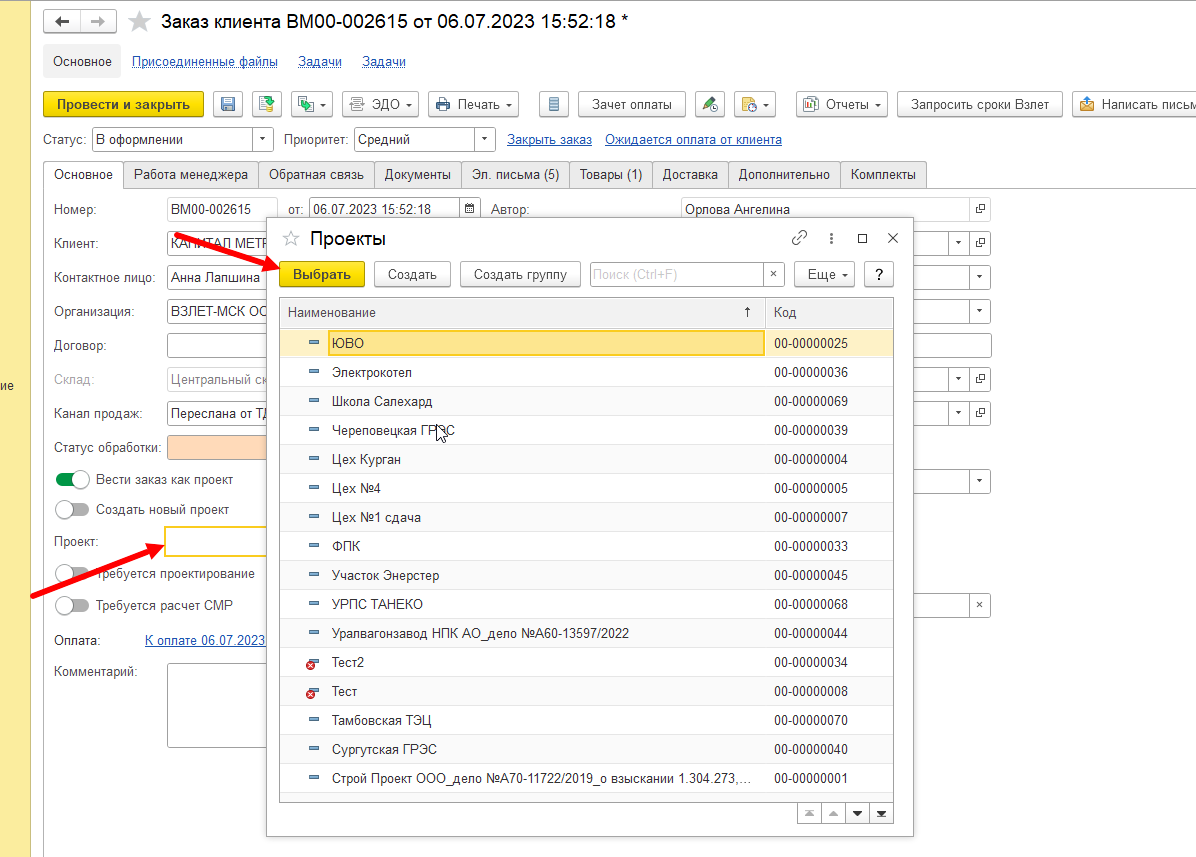Switch to the Работа менеджера tab

click(x=191, y=175)
